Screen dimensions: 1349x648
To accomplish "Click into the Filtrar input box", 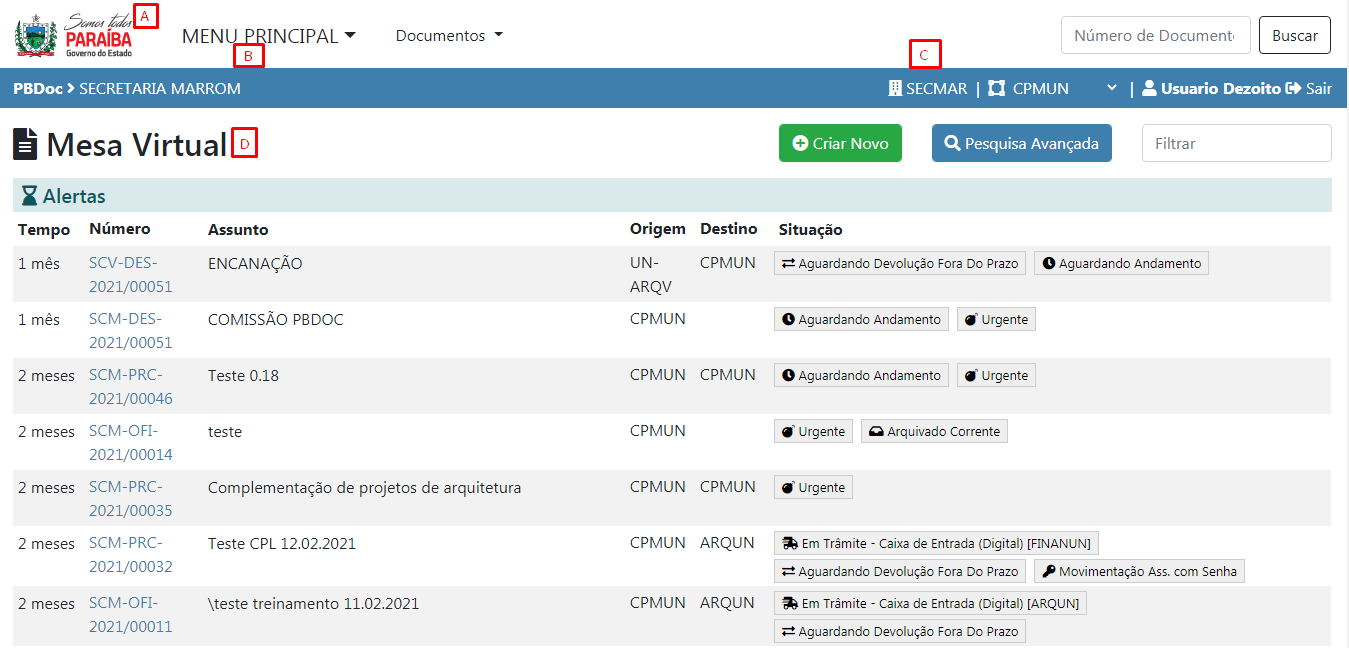I will pos(1237,143).
